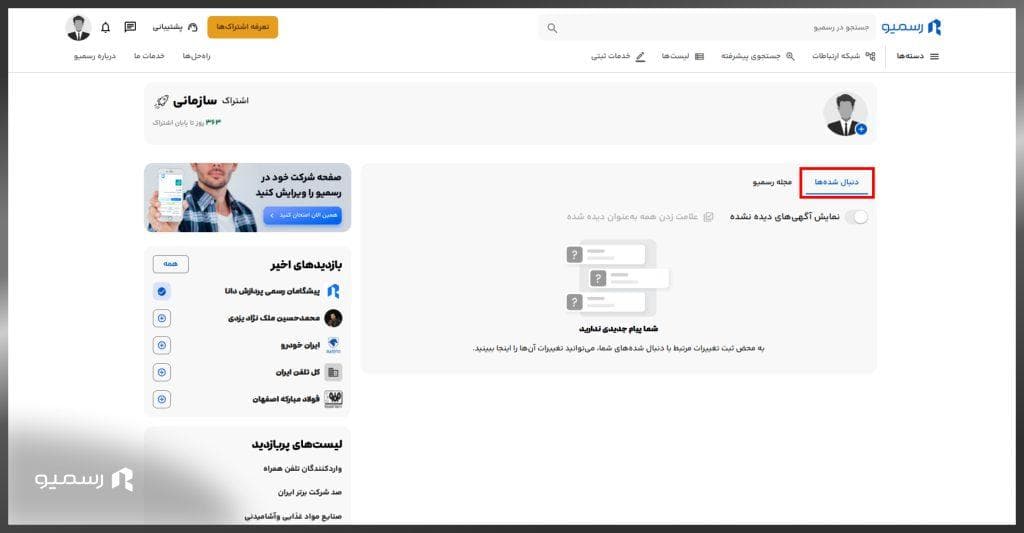Focus the جستجو در رسمیو search field
1024x533 pixels.
tap(707, 28)
